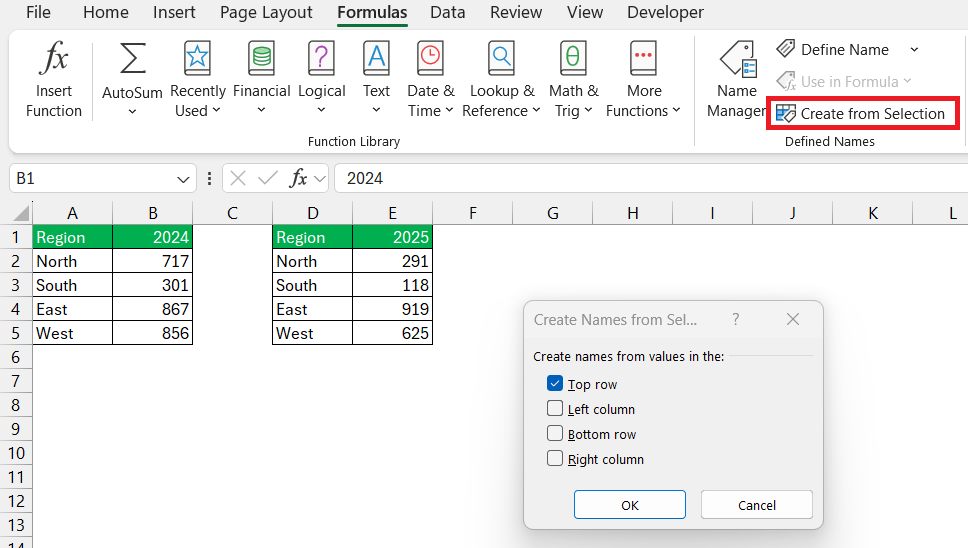Check the Right column checkbox
The height and width of the screenshot is (548, 968).
point(555,459)
